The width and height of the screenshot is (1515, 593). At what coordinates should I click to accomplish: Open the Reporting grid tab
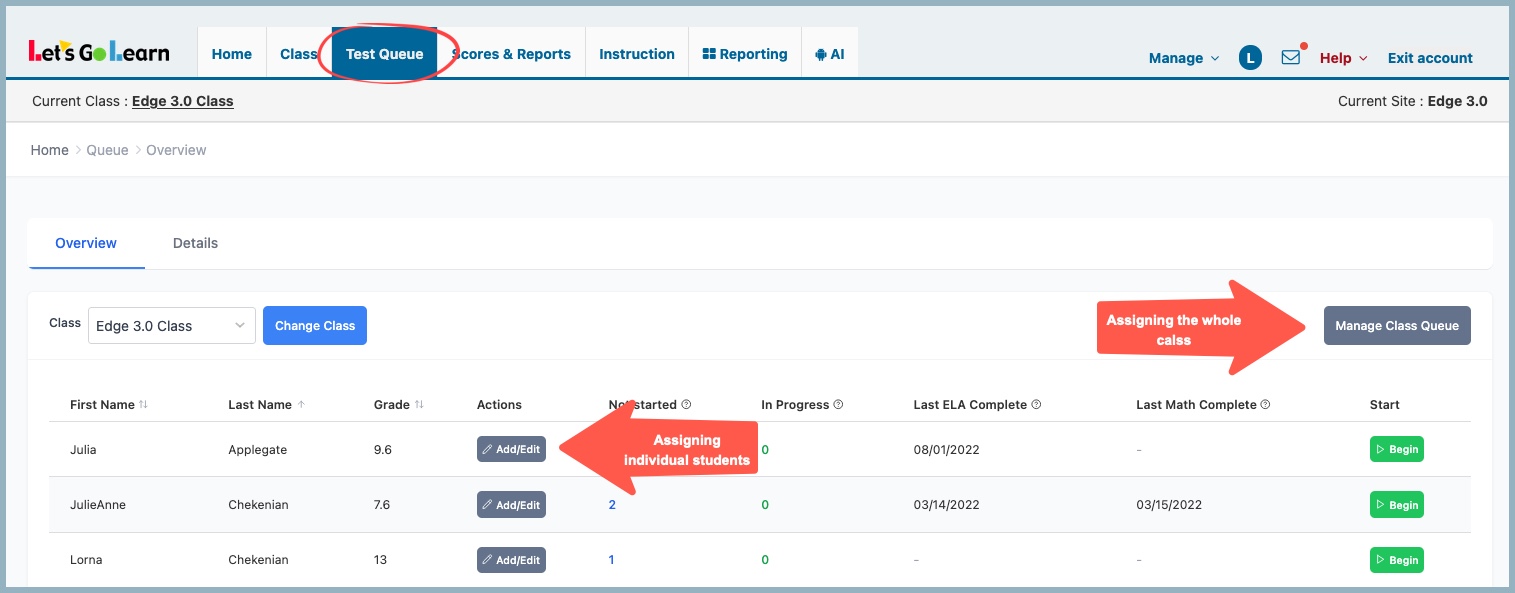coord(745,54)
